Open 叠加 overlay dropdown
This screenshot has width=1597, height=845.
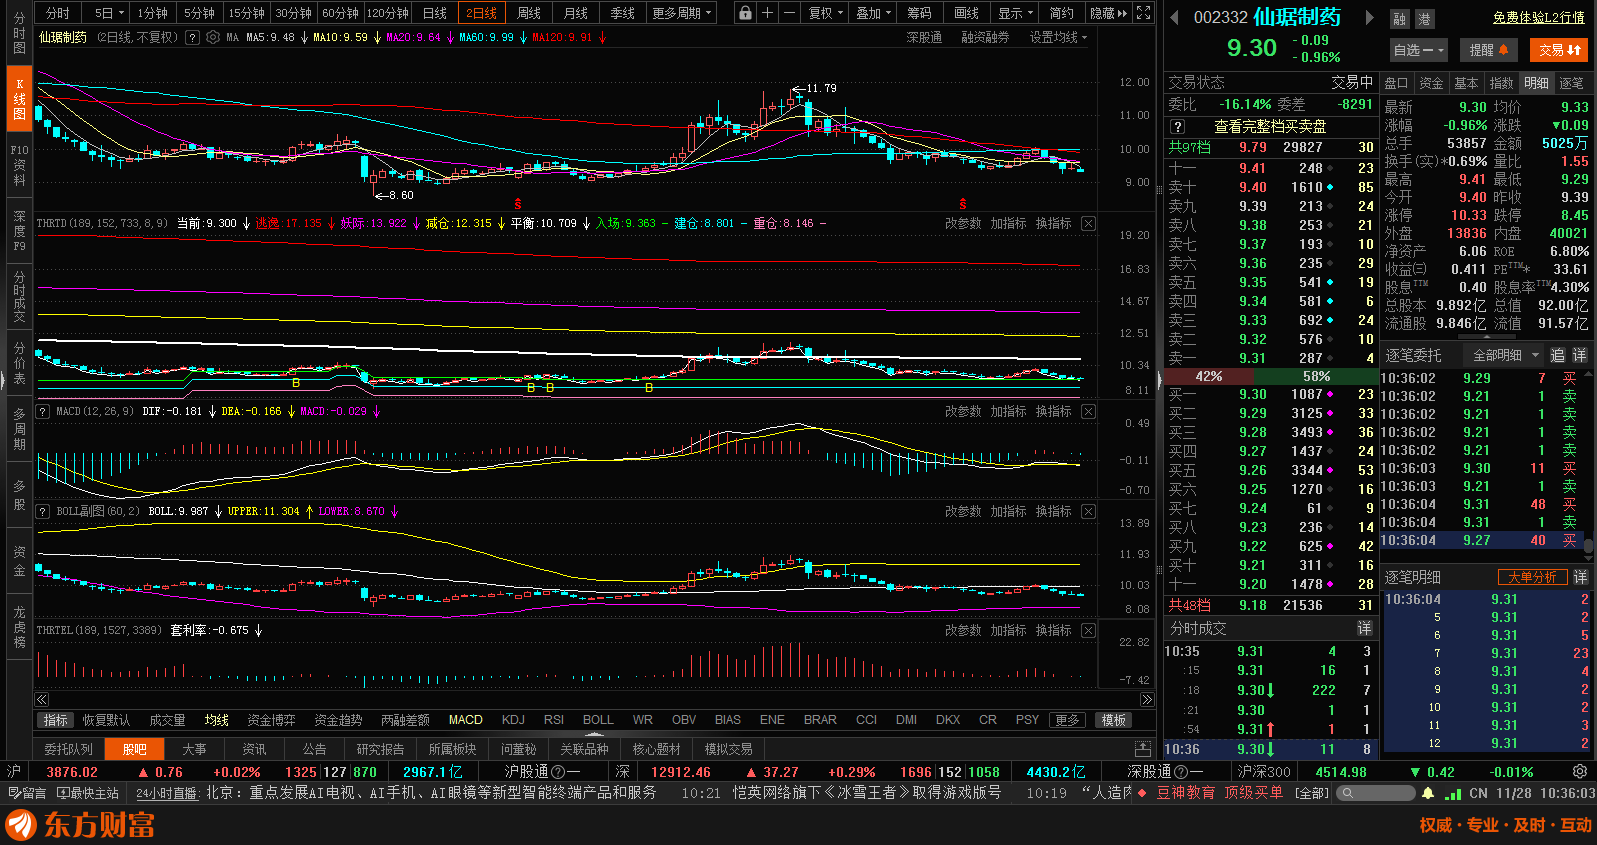click(873, 13)
